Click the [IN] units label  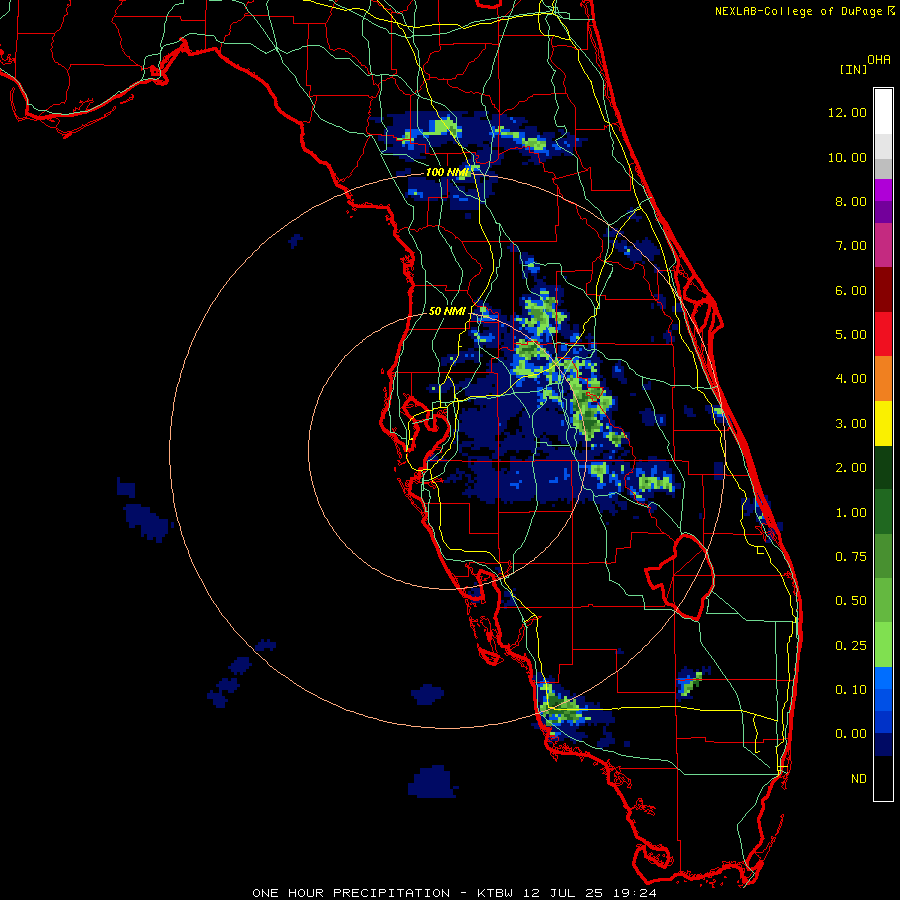point(852,69)
